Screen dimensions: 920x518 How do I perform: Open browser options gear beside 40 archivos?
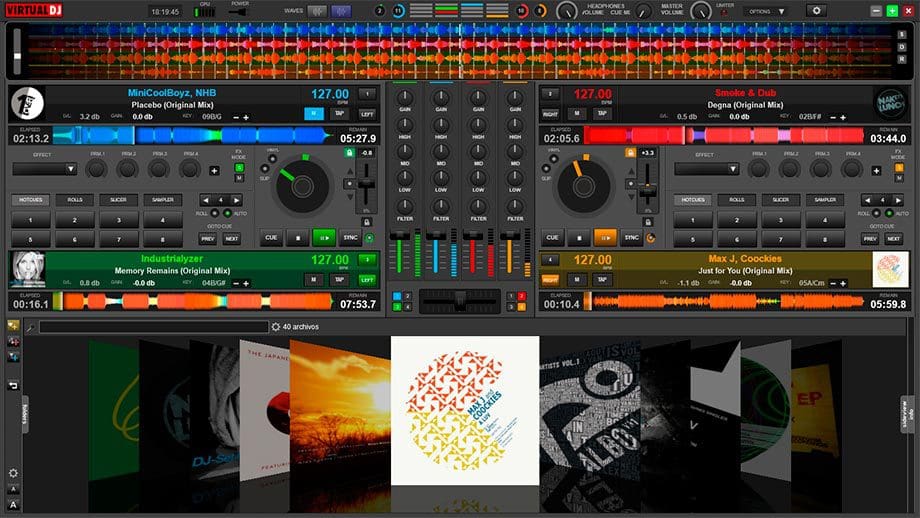click(x=275, y=327)
